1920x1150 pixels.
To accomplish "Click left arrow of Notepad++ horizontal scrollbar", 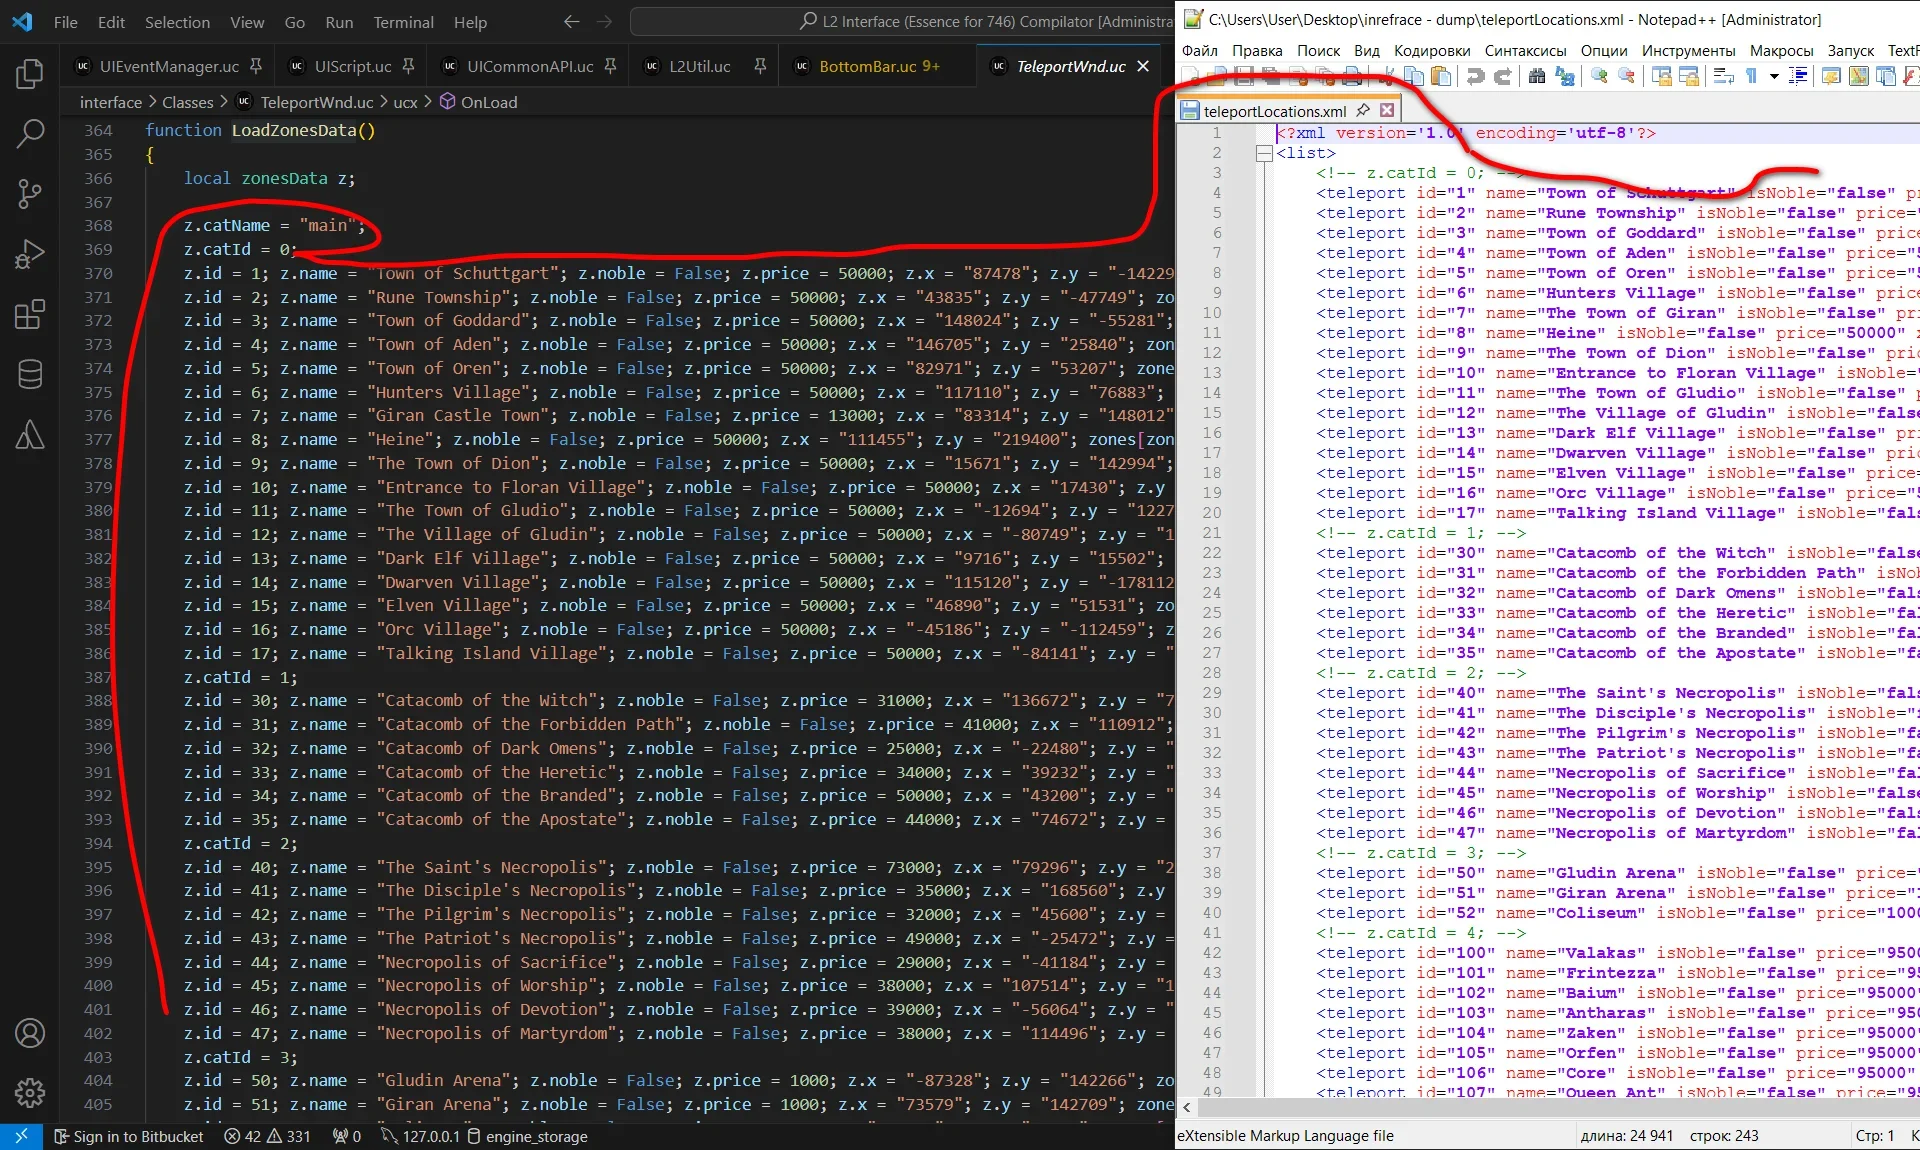I will tap(1187, 1107).
